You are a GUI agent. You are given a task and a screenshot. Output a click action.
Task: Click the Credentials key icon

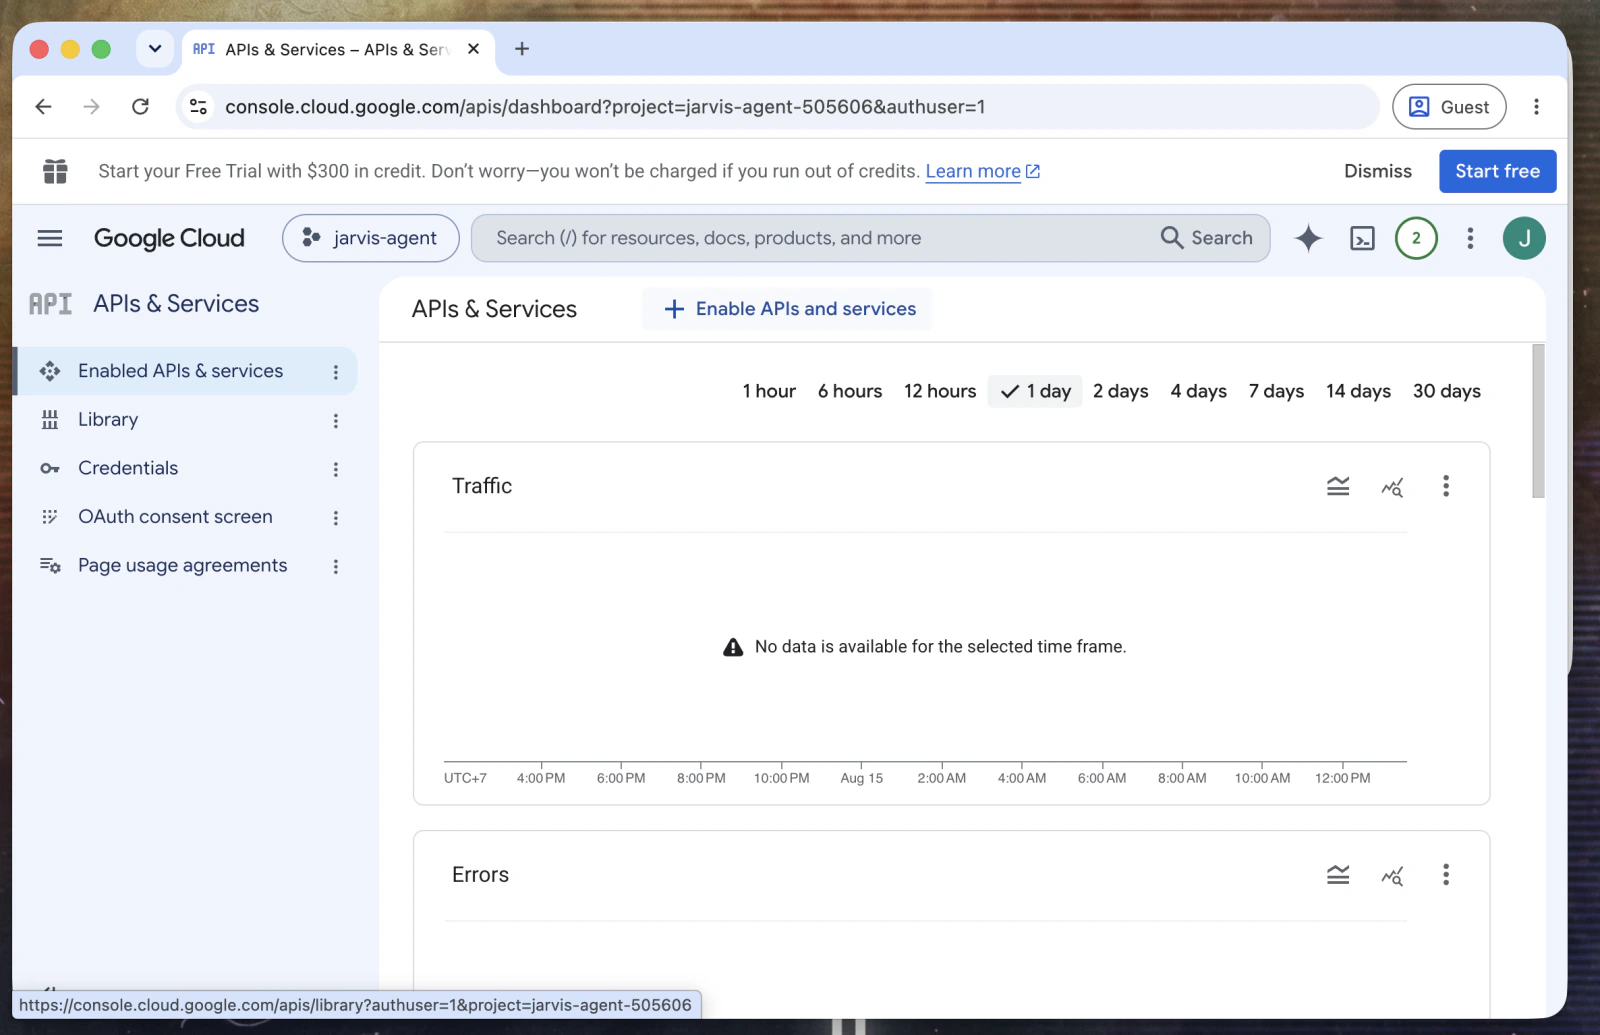click(x=50, y=468)
